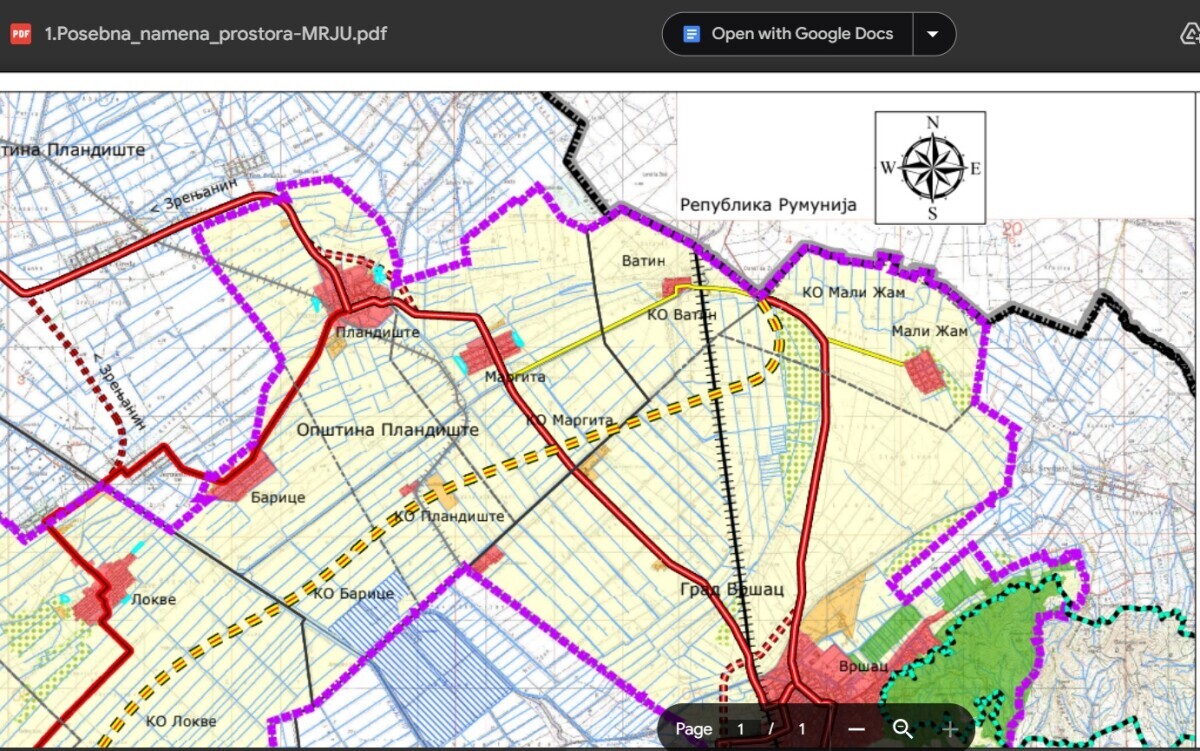Viewport: 1200px width, 751px height.
Task: Click the Локве settlement label
Action: (x=153, y=600)
